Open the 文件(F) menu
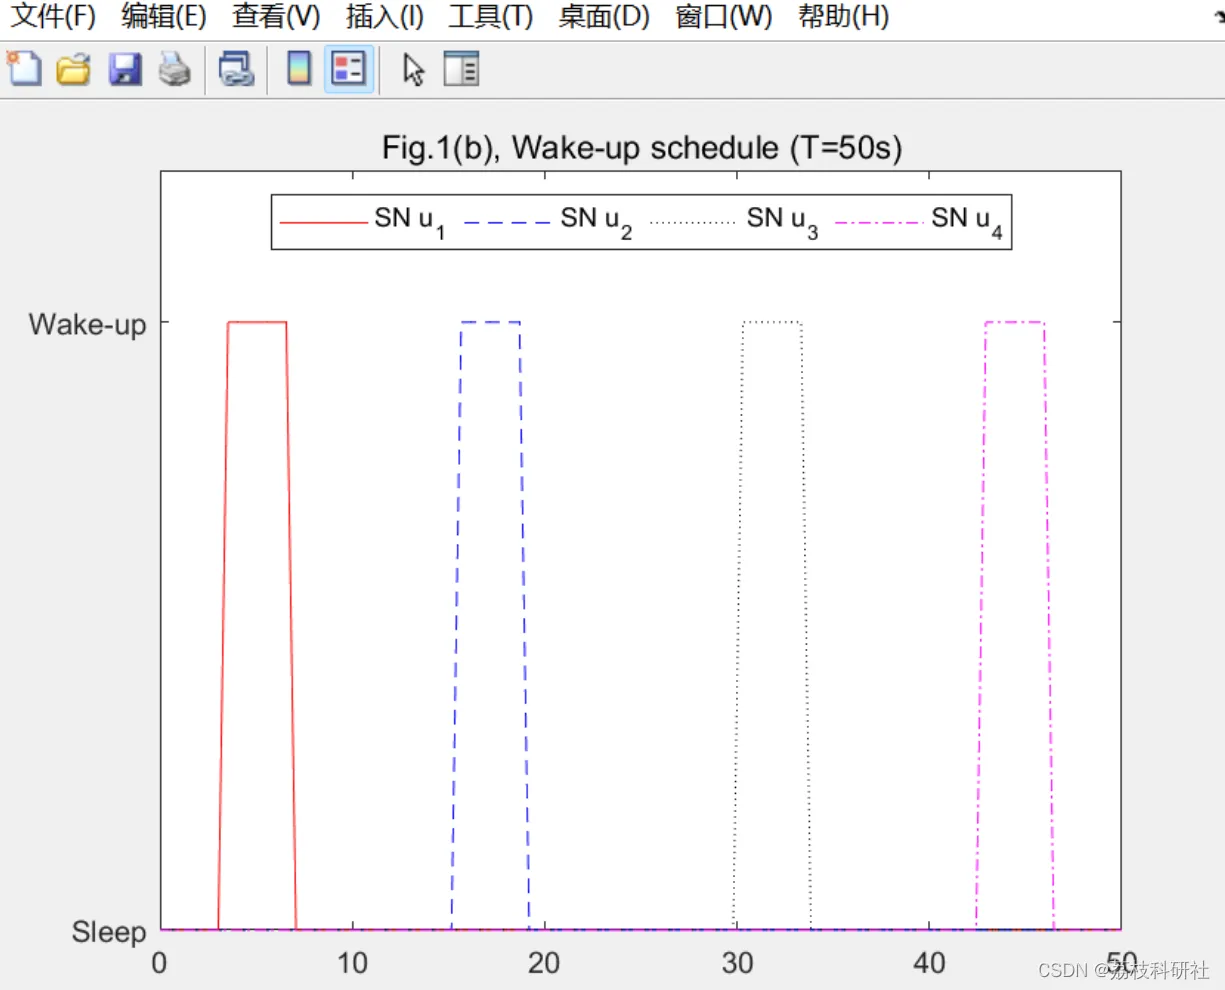Viewport: 1225px width, 990px height. tap(53, 17)
